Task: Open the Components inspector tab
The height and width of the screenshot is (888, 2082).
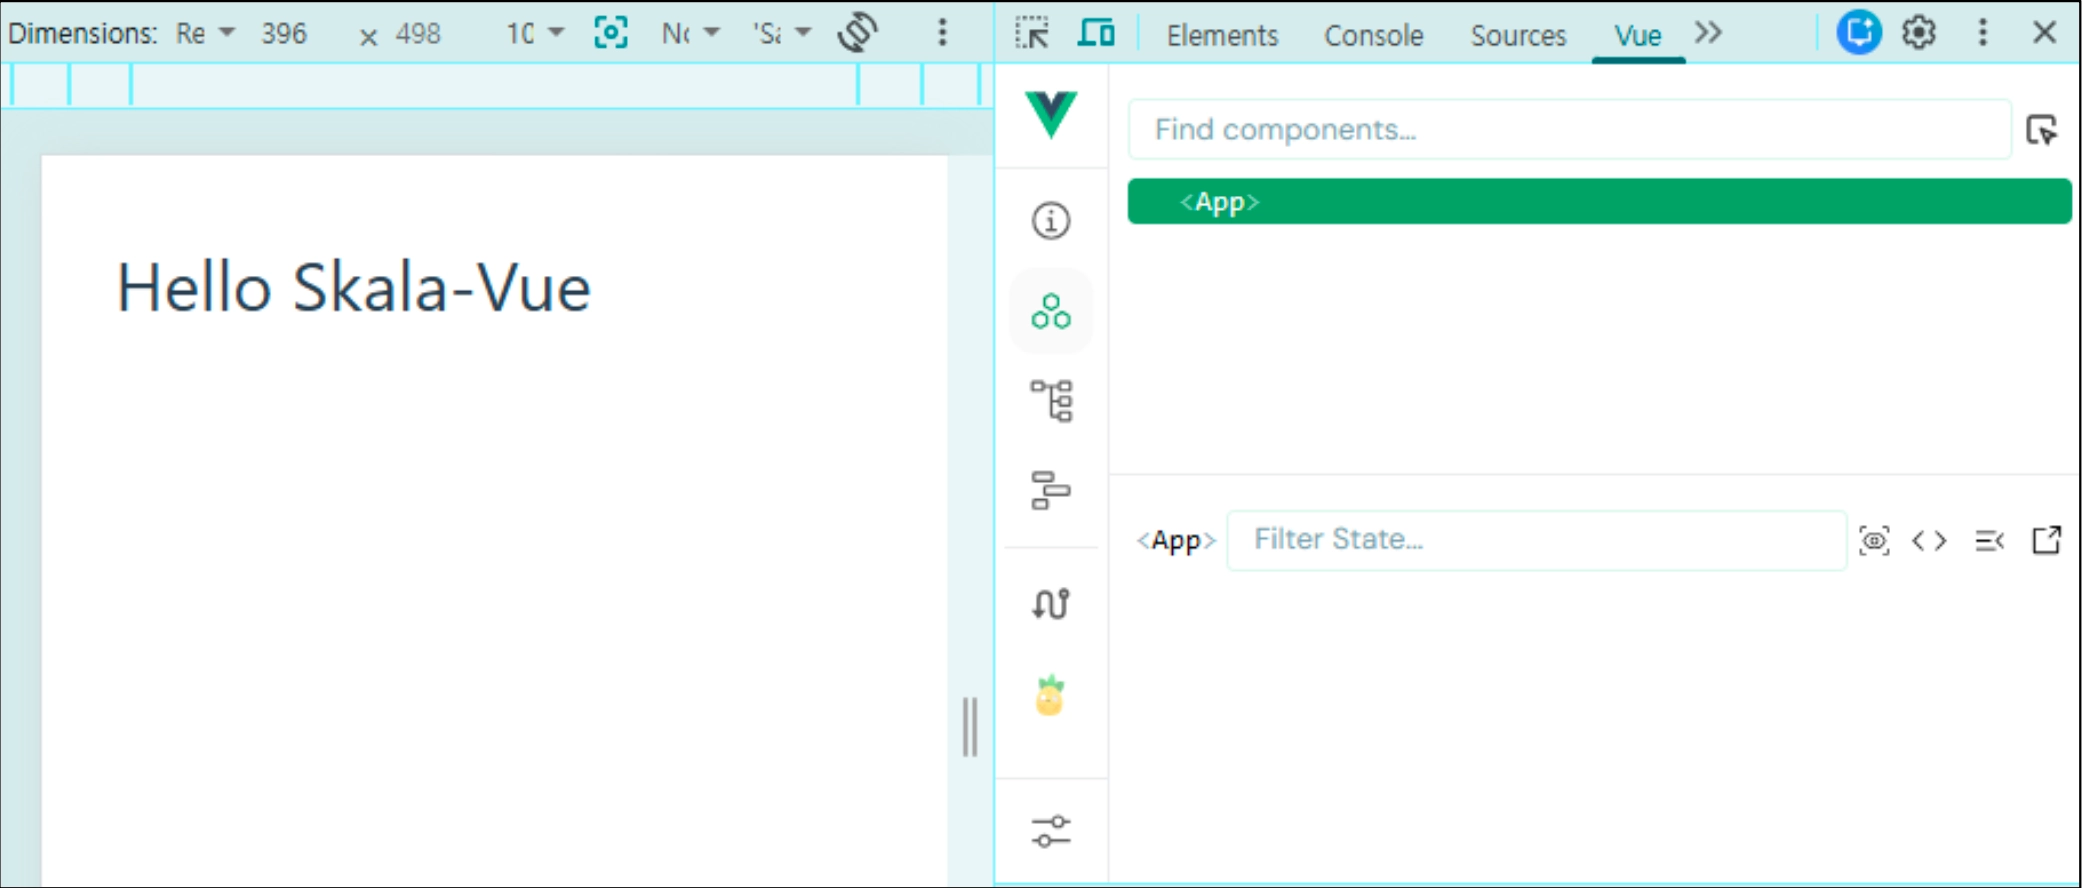Action: click(1051, 311)
